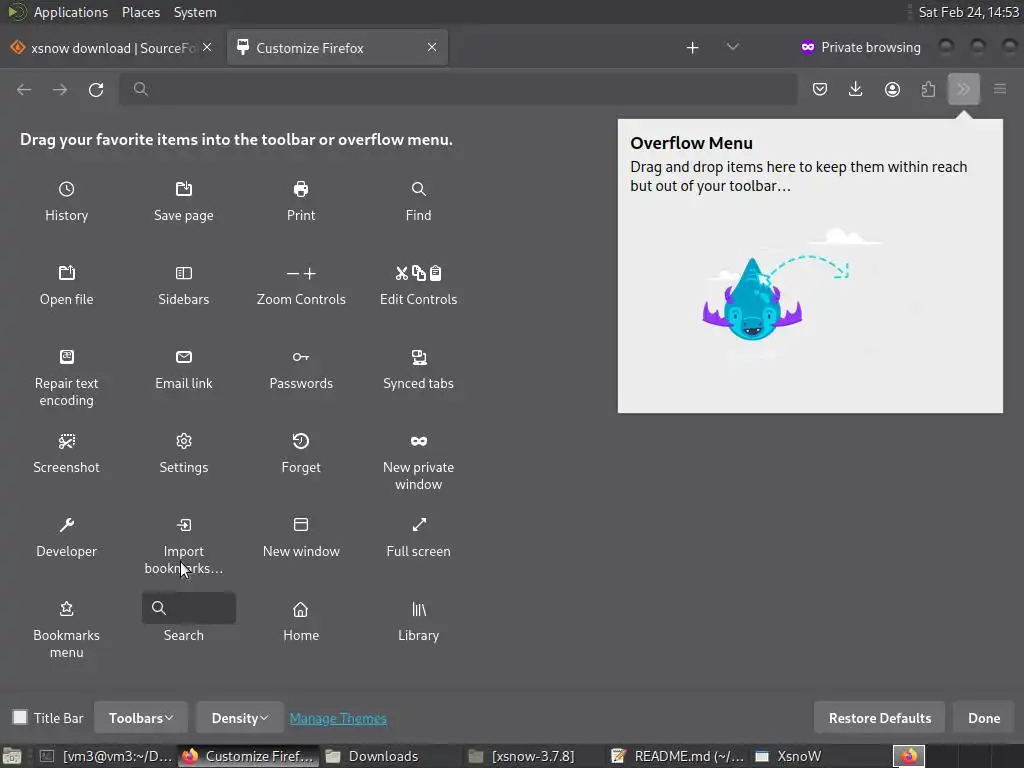Select the Zoom Controls item

(301, 285)
